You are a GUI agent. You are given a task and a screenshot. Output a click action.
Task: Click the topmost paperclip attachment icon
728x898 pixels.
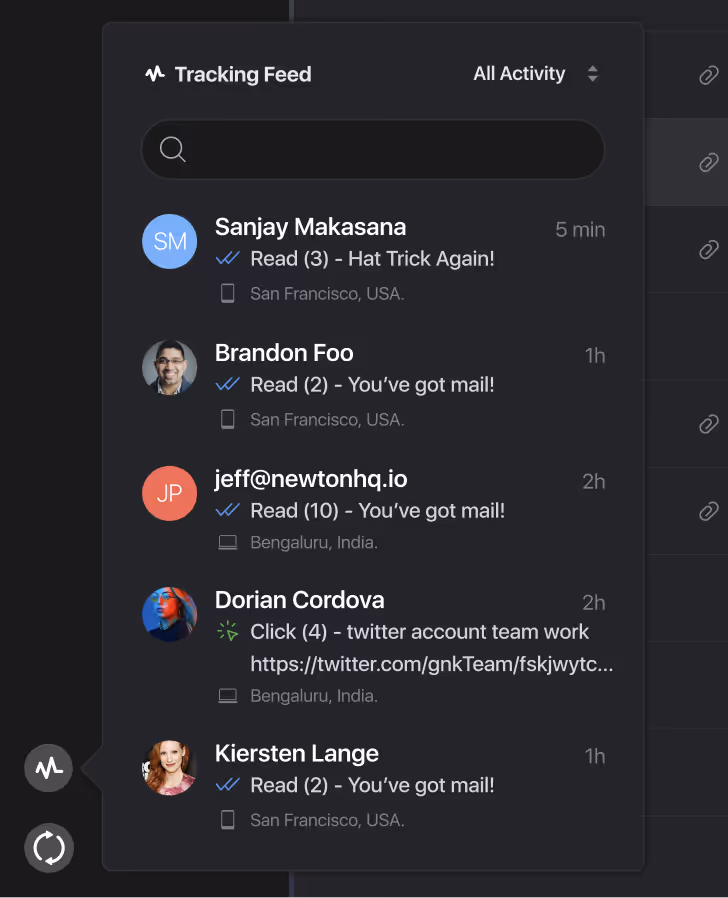click(x=709, y=75)
